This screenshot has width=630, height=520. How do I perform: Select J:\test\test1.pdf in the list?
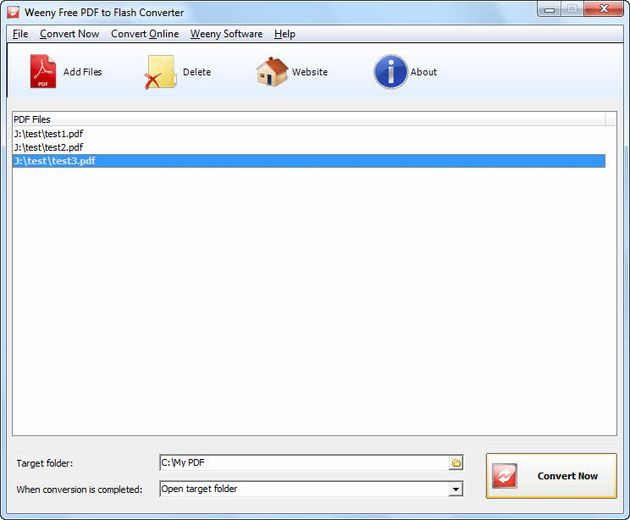coord(309,134)
